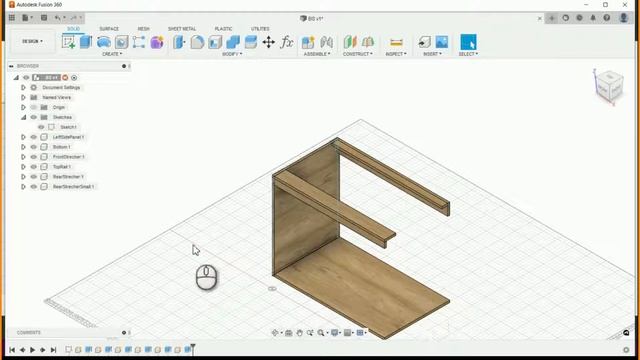Click the Orbit tool in navigation bar

(x=275, y=333)
